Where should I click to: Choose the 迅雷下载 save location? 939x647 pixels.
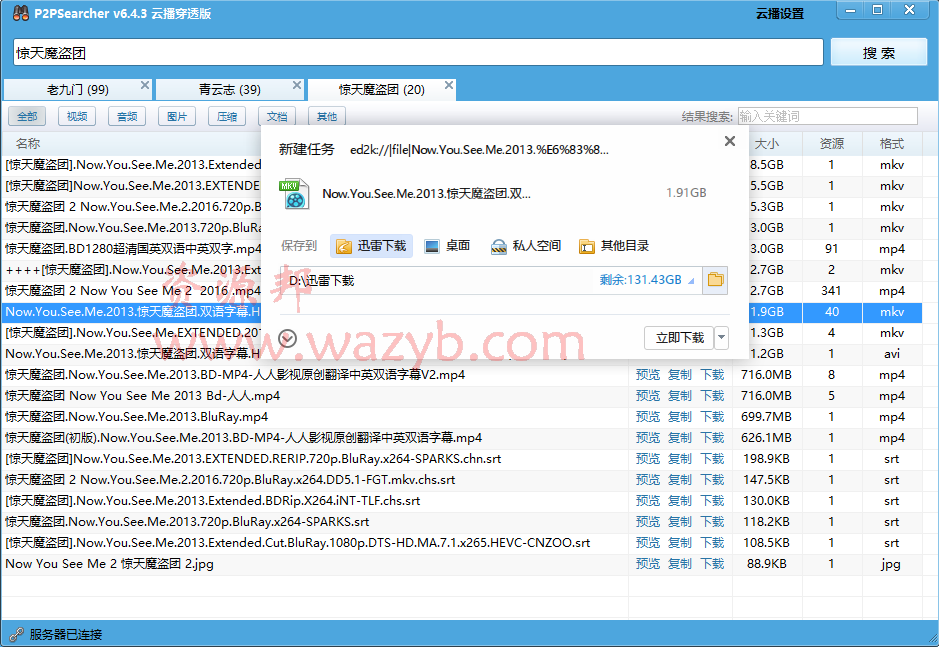[x=371, y=246]
